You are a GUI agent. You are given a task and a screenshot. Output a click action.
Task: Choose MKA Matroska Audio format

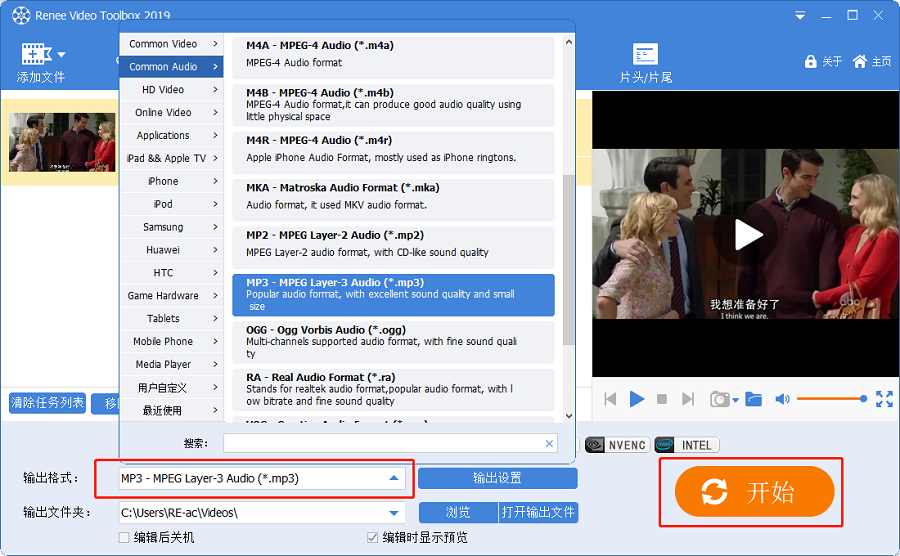(x=393, y=200)
